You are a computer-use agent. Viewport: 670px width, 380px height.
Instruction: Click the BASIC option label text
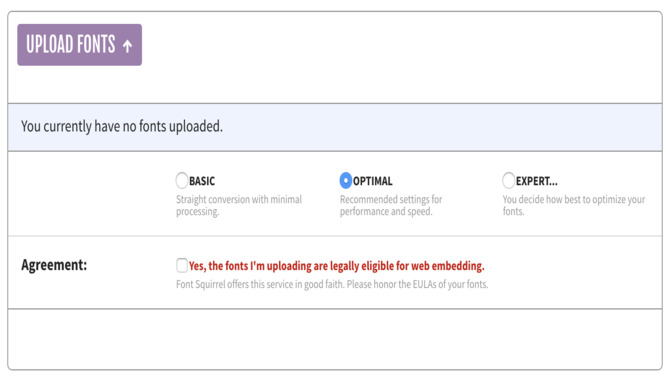click(202, 181)
